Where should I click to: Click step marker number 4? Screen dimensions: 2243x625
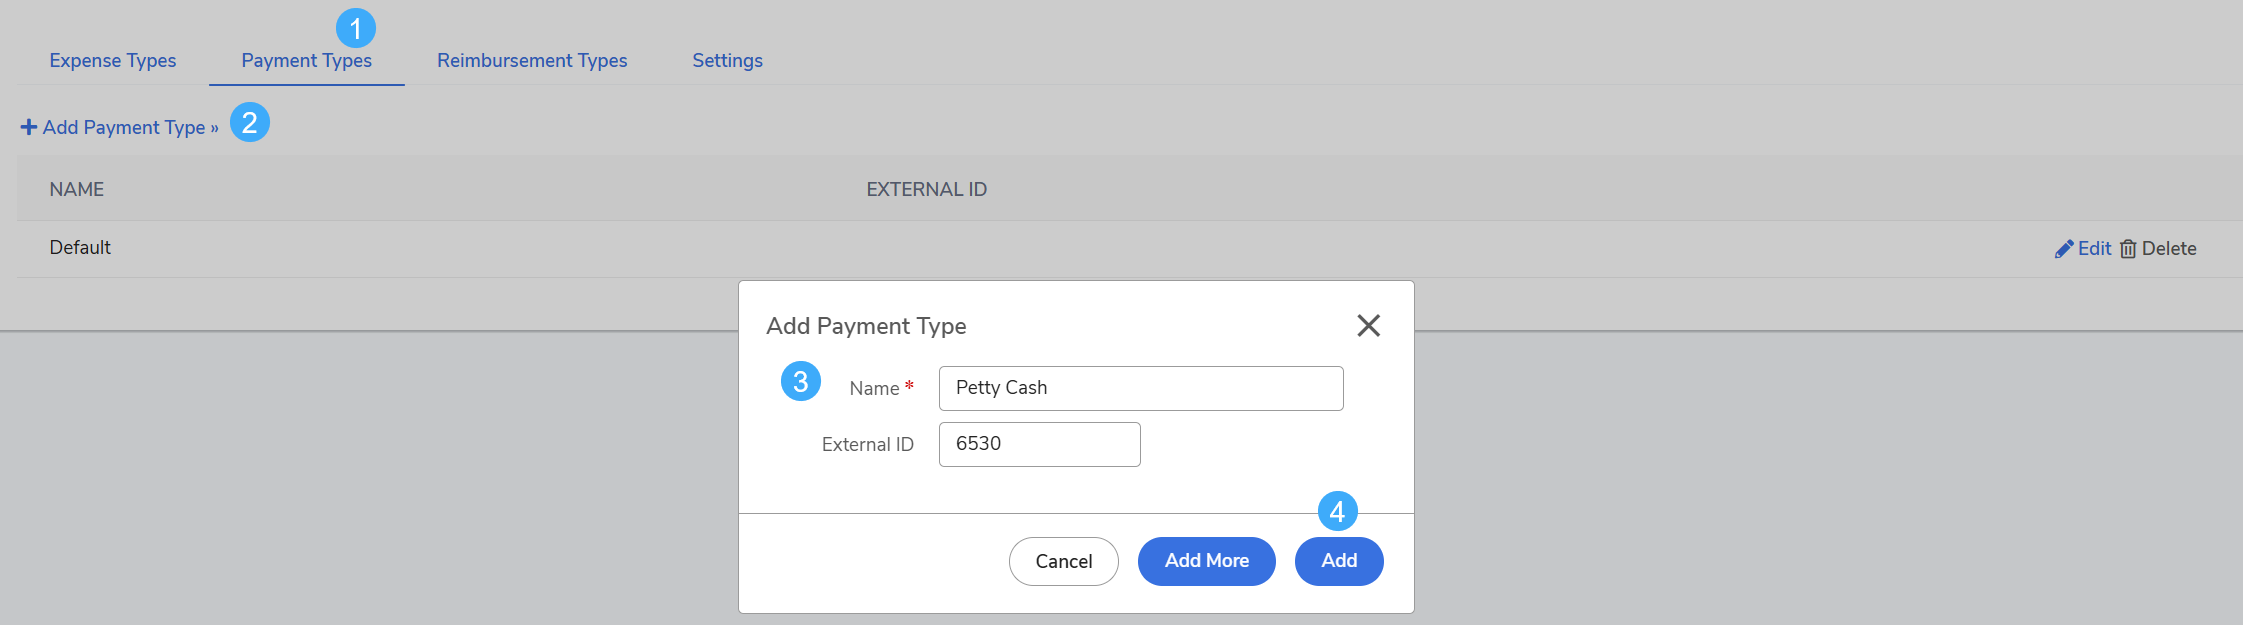pyautogui.click(x=1338, y=511)
